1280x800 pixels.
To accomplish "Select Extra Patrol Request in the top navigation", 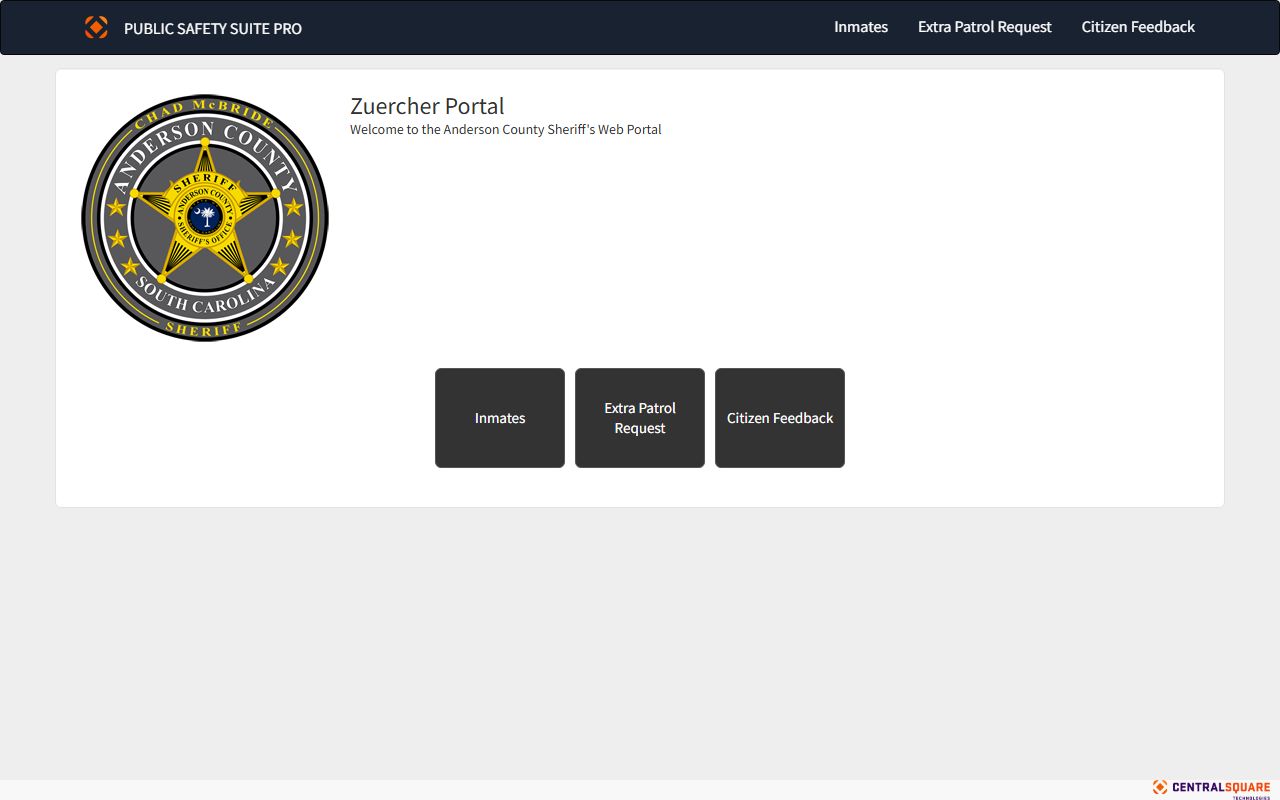I will [985, 27].
